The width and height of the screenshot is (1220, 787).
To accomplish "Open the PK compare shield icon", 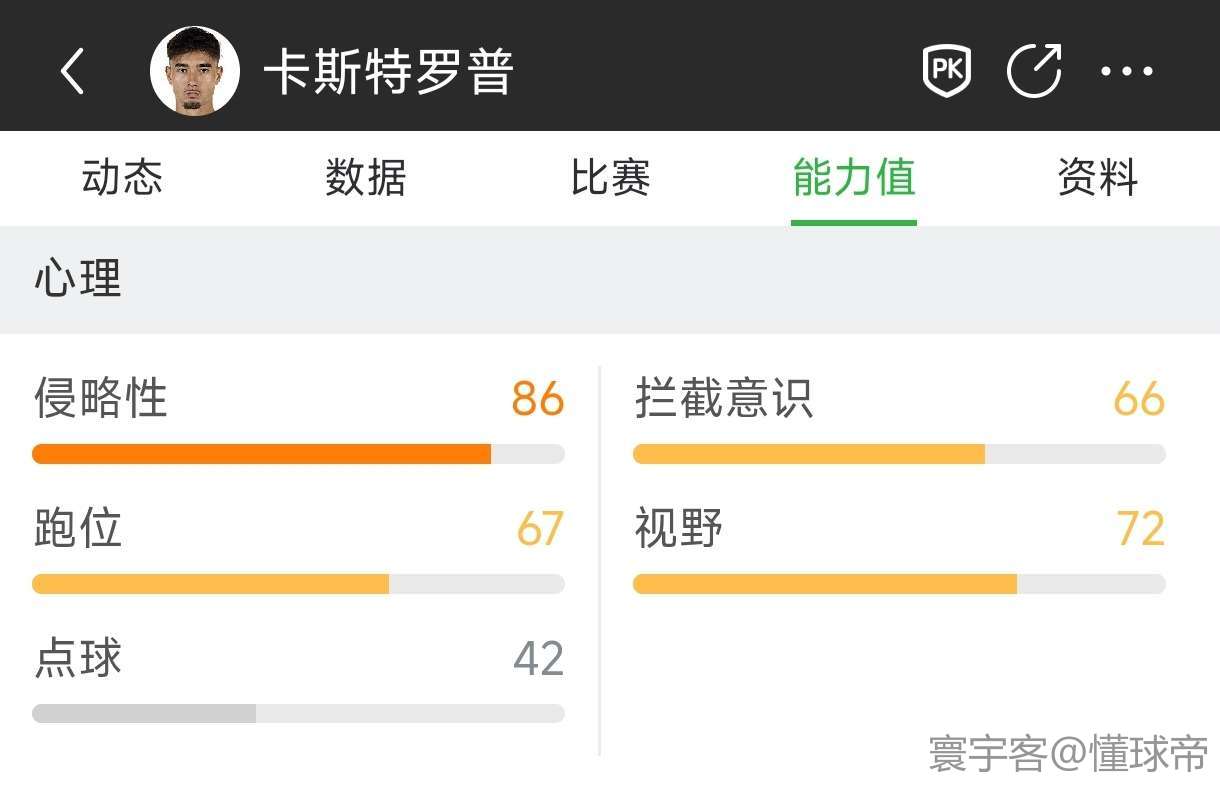I will [946, 71].
